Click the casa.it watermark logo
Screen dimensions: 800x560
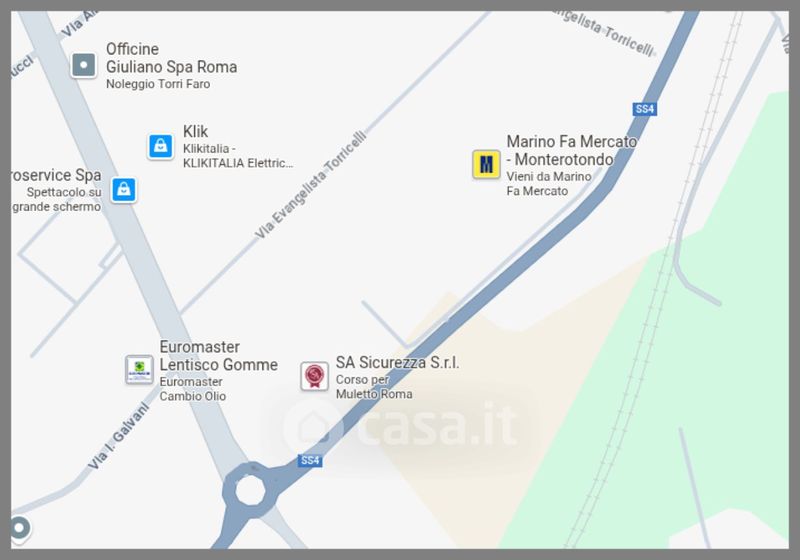[x=399, y=425]
